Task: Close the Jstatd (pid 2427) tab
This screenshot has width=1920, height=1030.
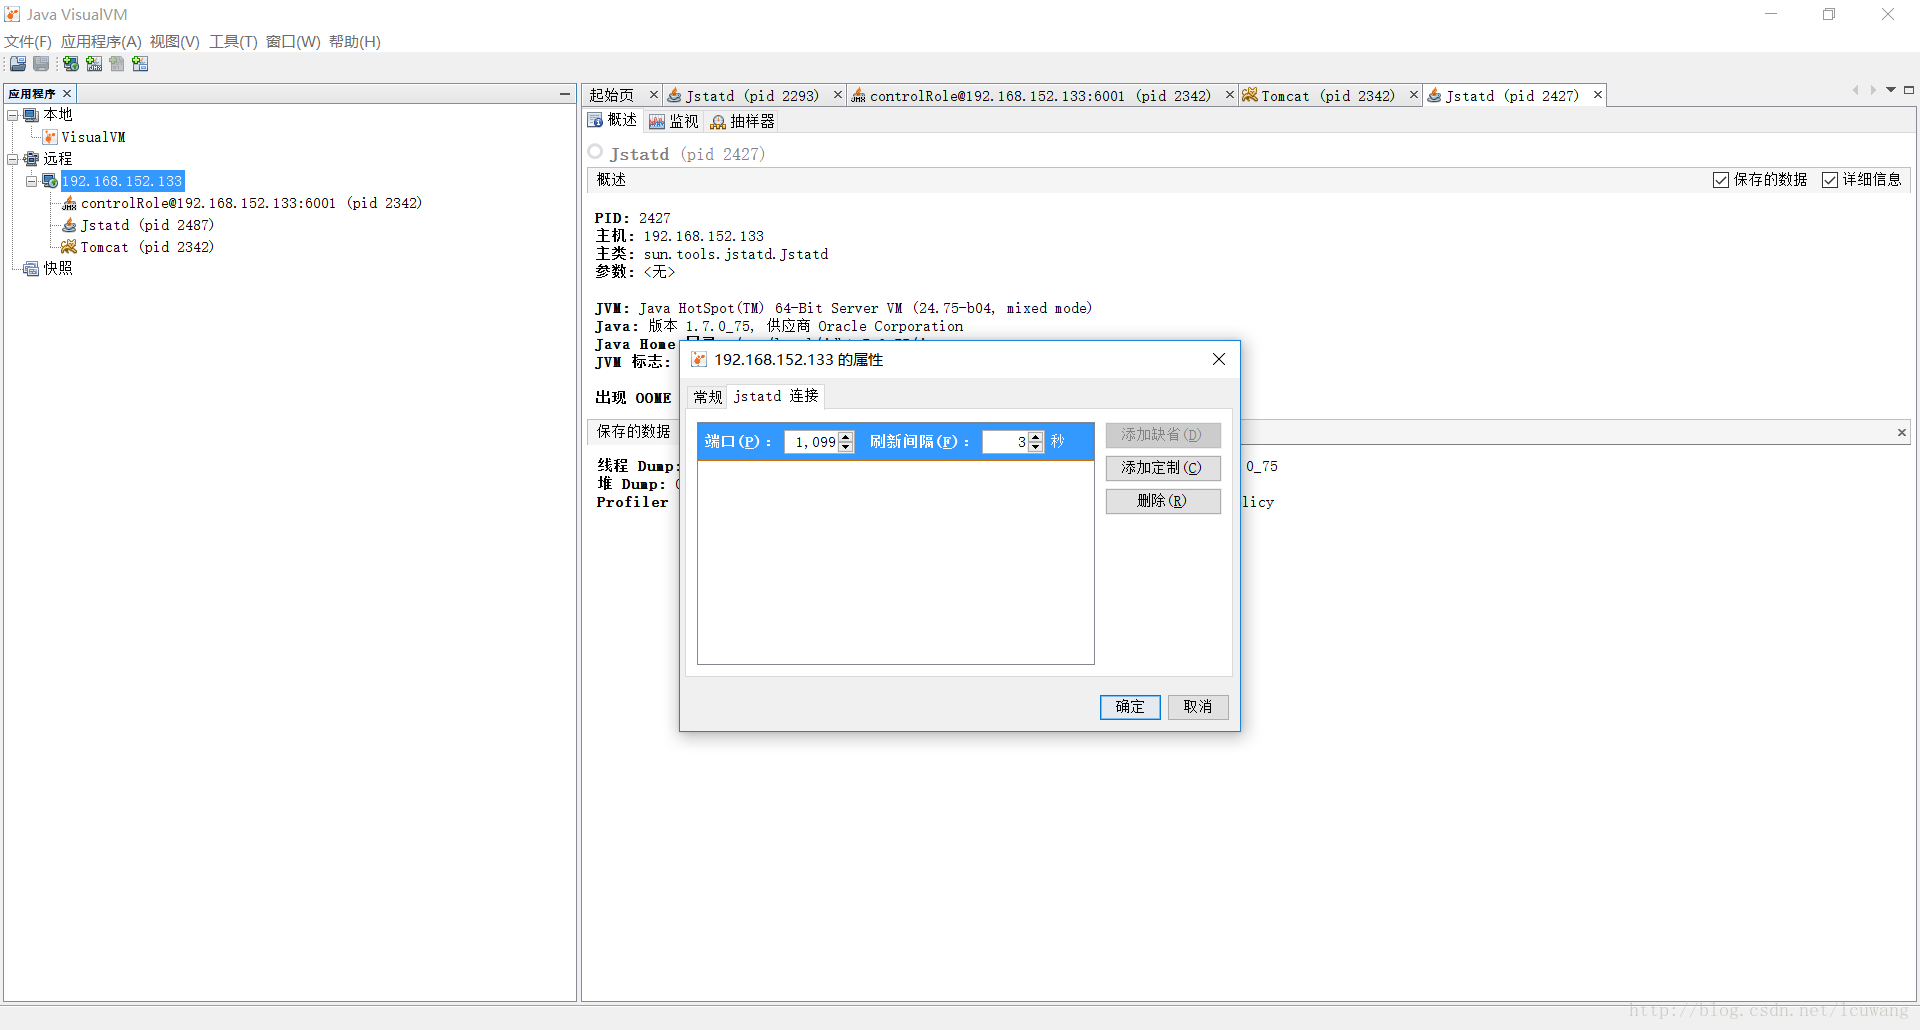Action: pos(1598,95)
